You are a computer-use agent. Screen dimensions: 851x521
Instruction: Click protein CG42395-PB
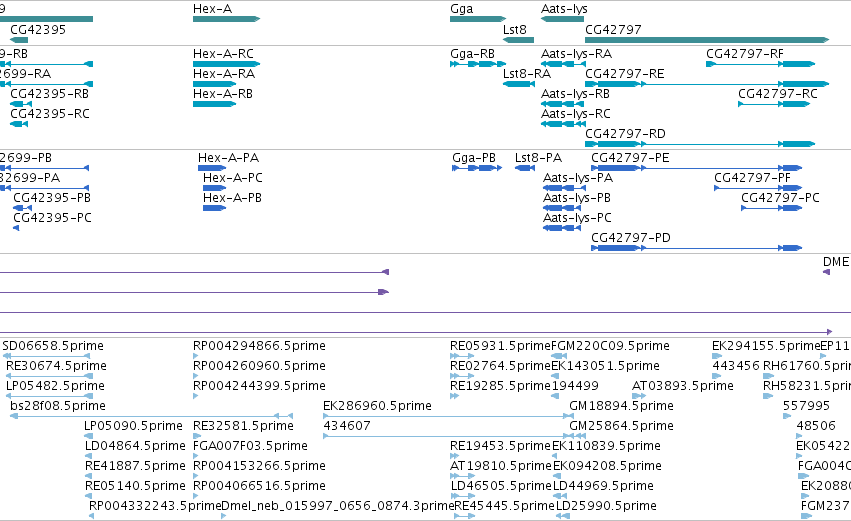tap(23, 208)
